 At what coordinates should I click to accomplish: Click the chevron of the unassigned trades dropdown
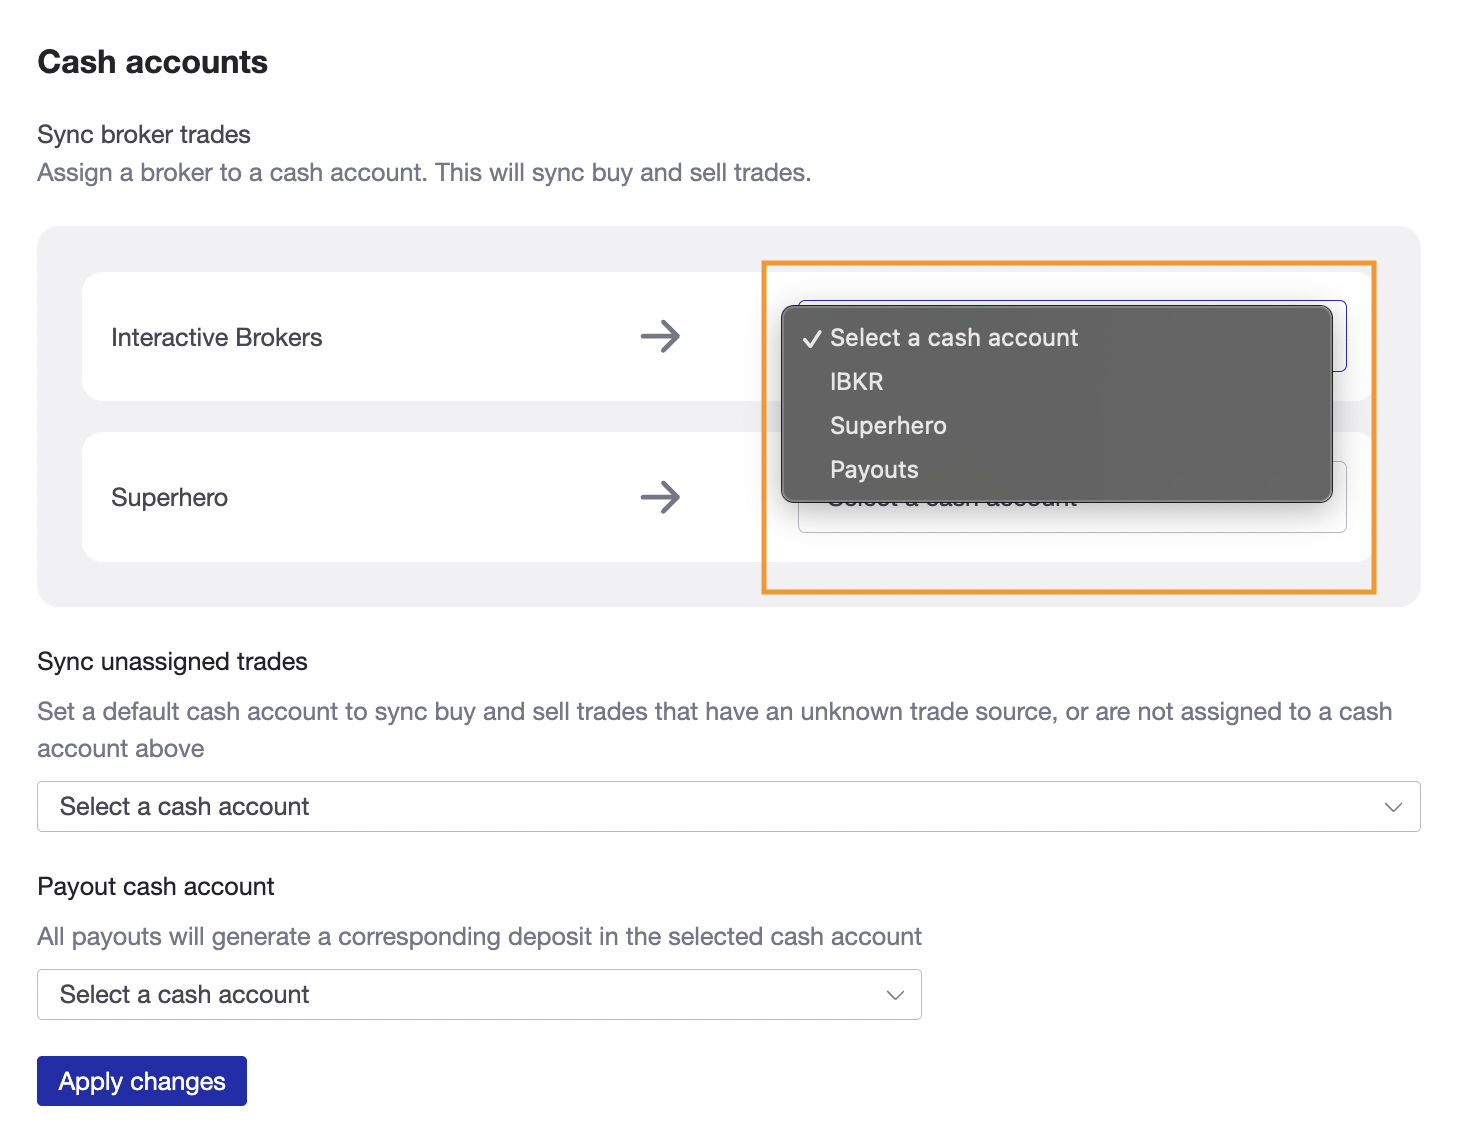pos(1393,807)
